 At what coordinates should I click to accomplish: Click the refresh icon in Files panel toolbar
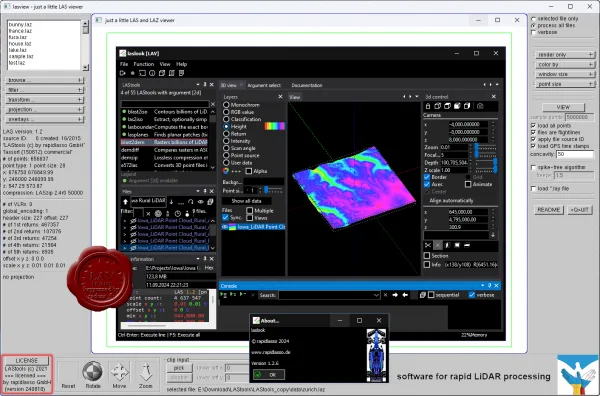click(190, 201)
